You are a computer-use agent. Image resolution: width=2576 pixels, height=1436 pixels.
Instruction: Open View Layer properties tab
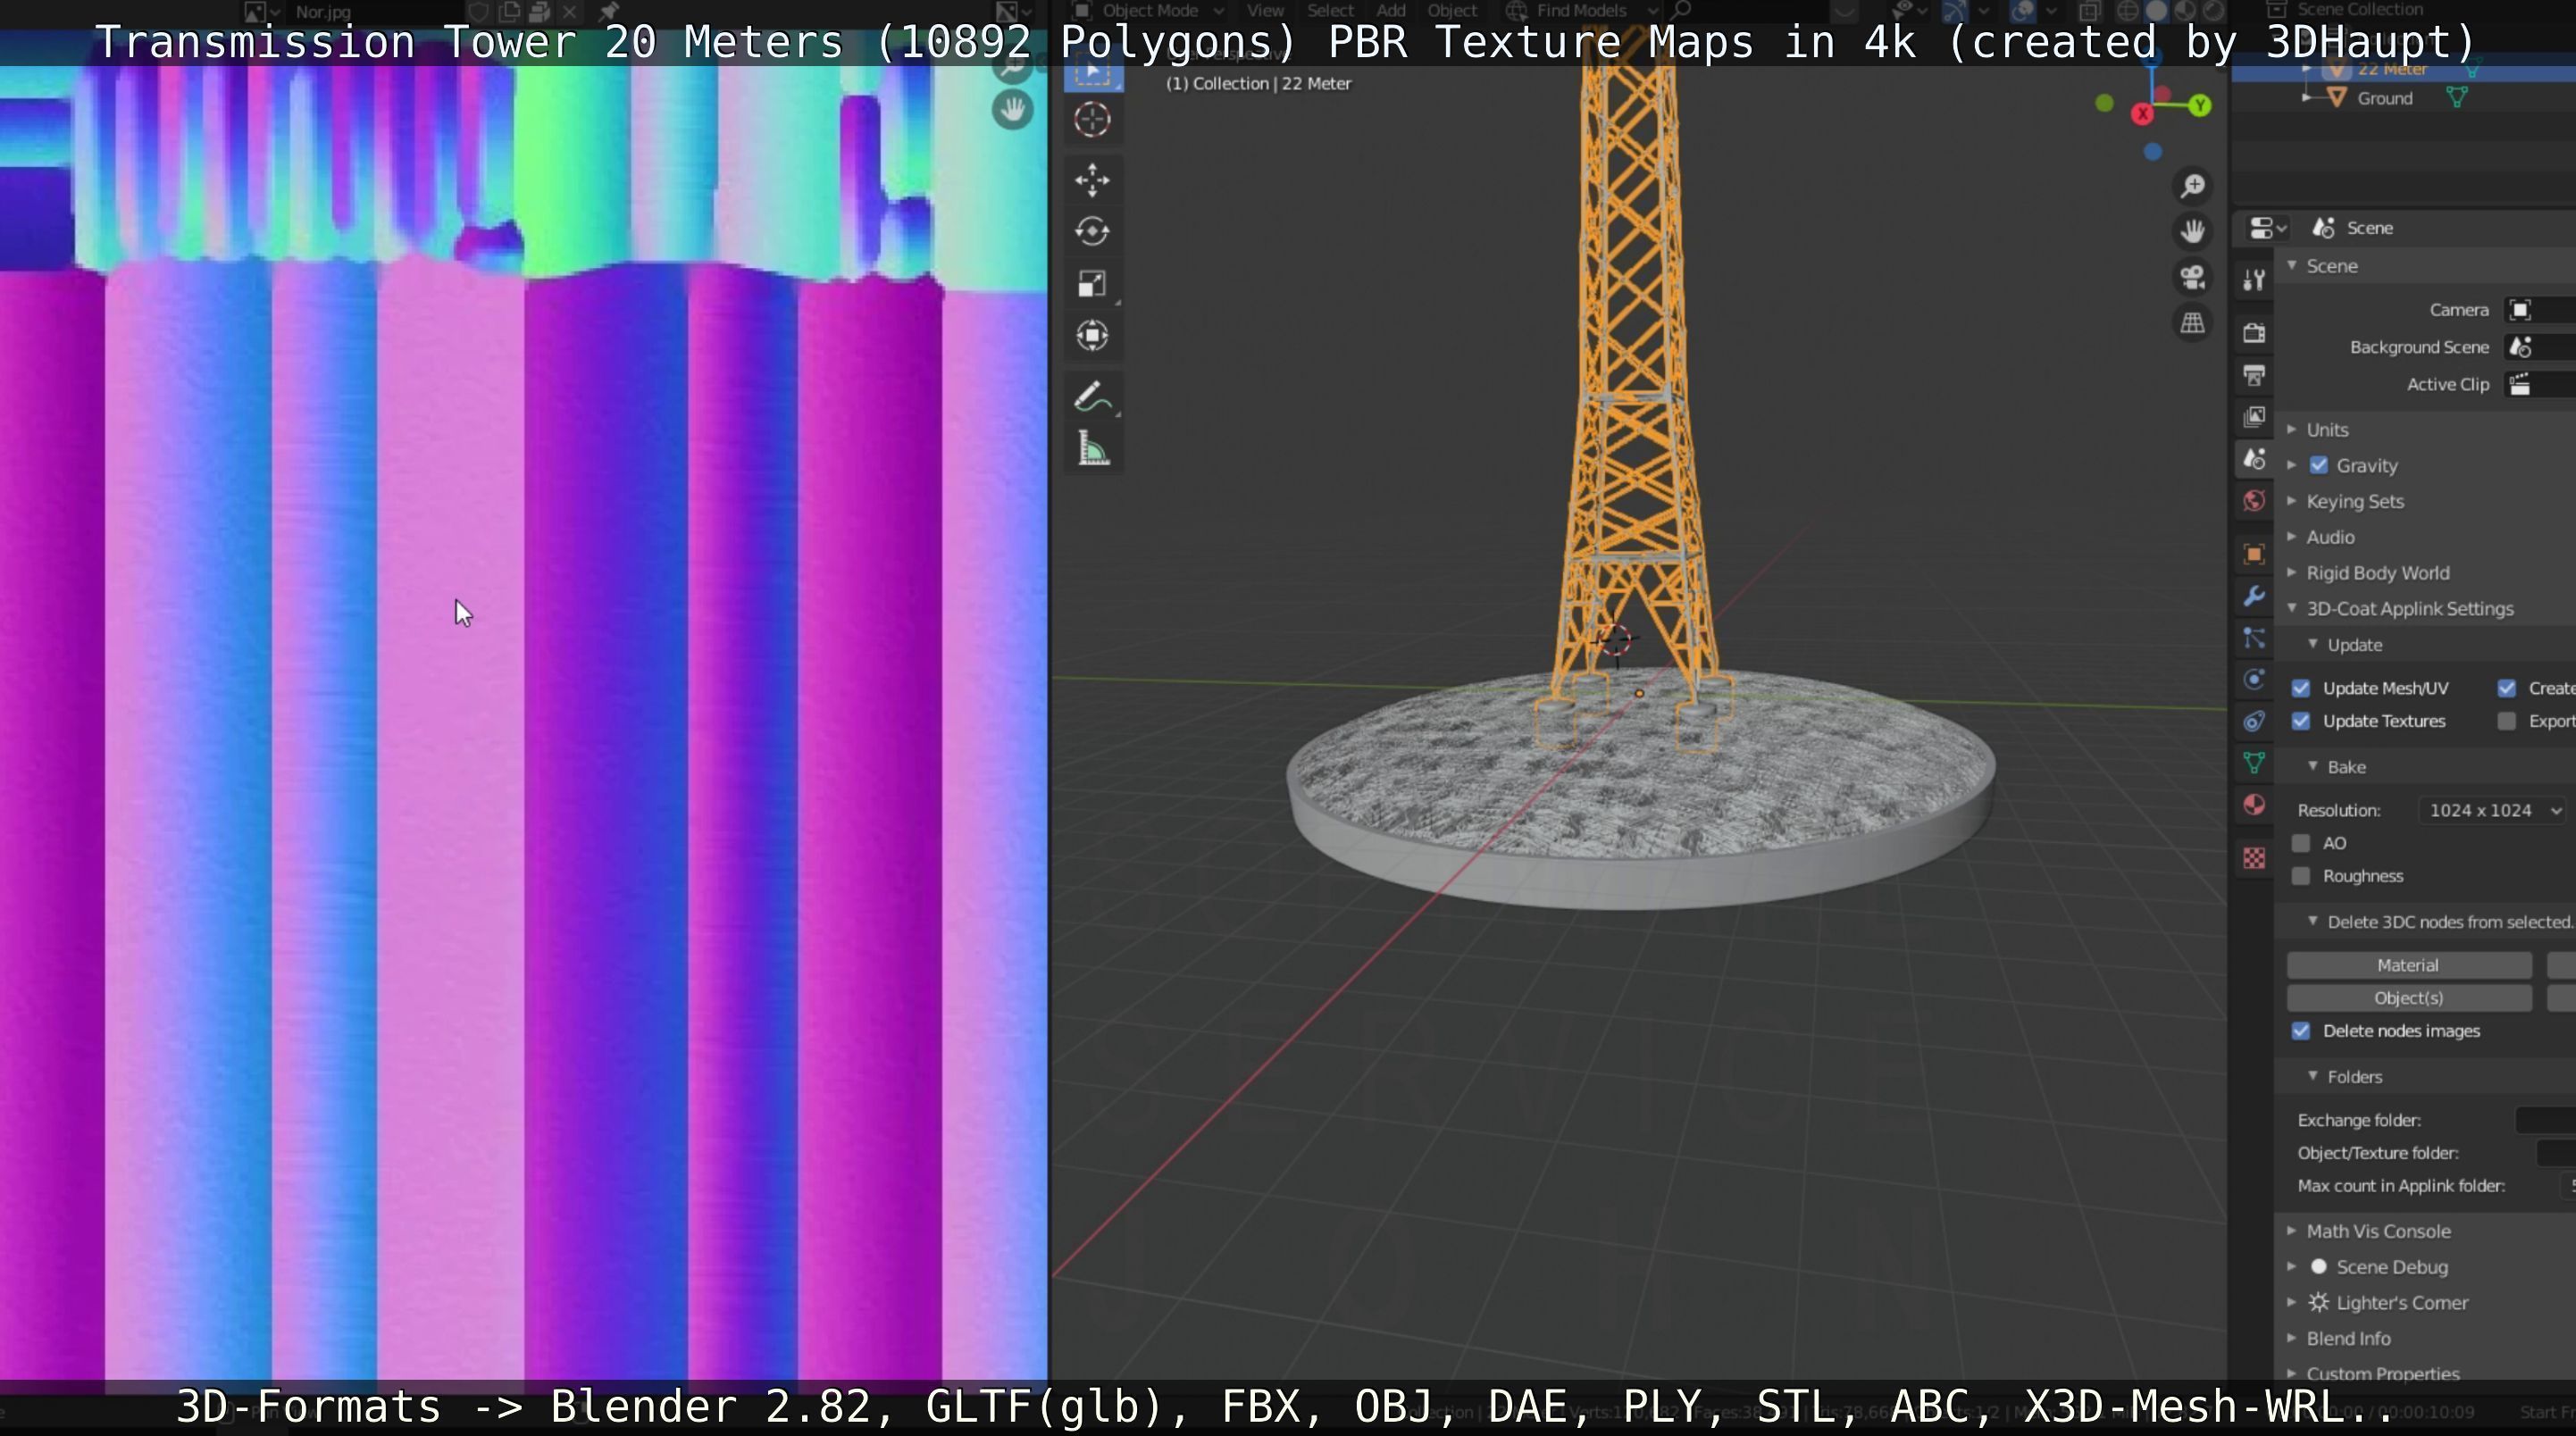pyautogui.click(x=2254, y=417)
